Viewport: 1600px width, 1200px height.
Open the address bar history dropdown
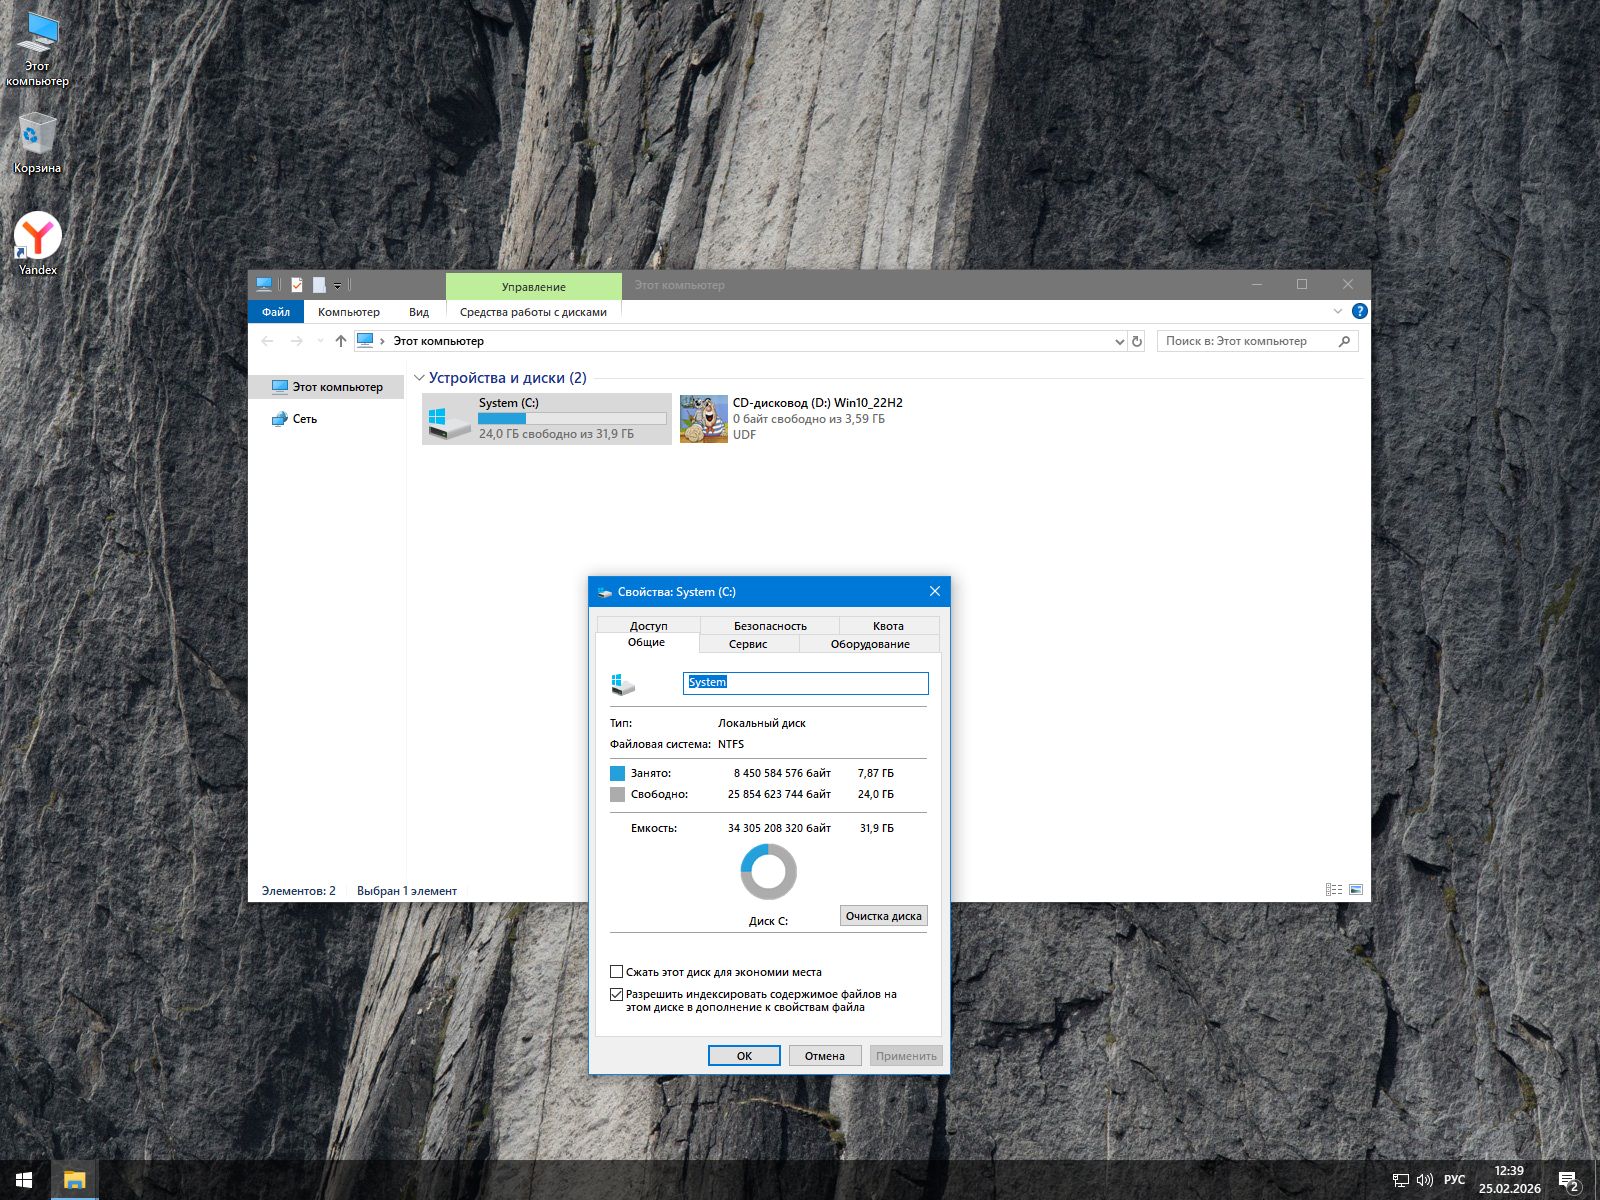pos(1119,341)
